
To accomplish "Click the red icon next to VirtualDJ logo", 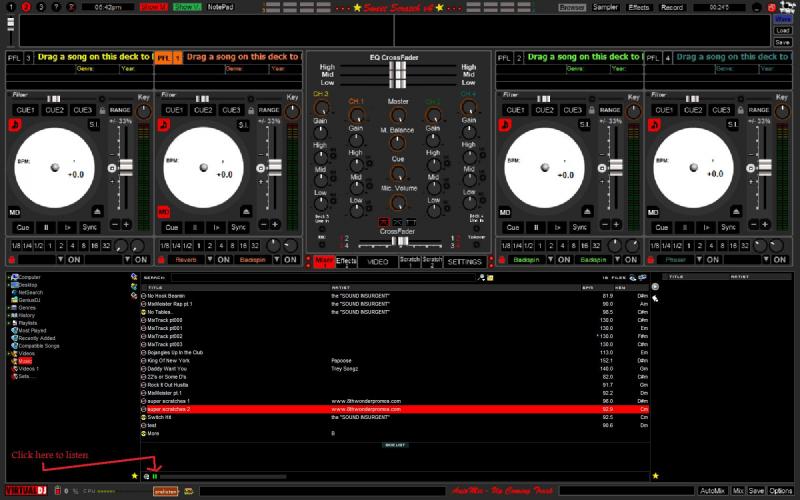I will [58, 491].
